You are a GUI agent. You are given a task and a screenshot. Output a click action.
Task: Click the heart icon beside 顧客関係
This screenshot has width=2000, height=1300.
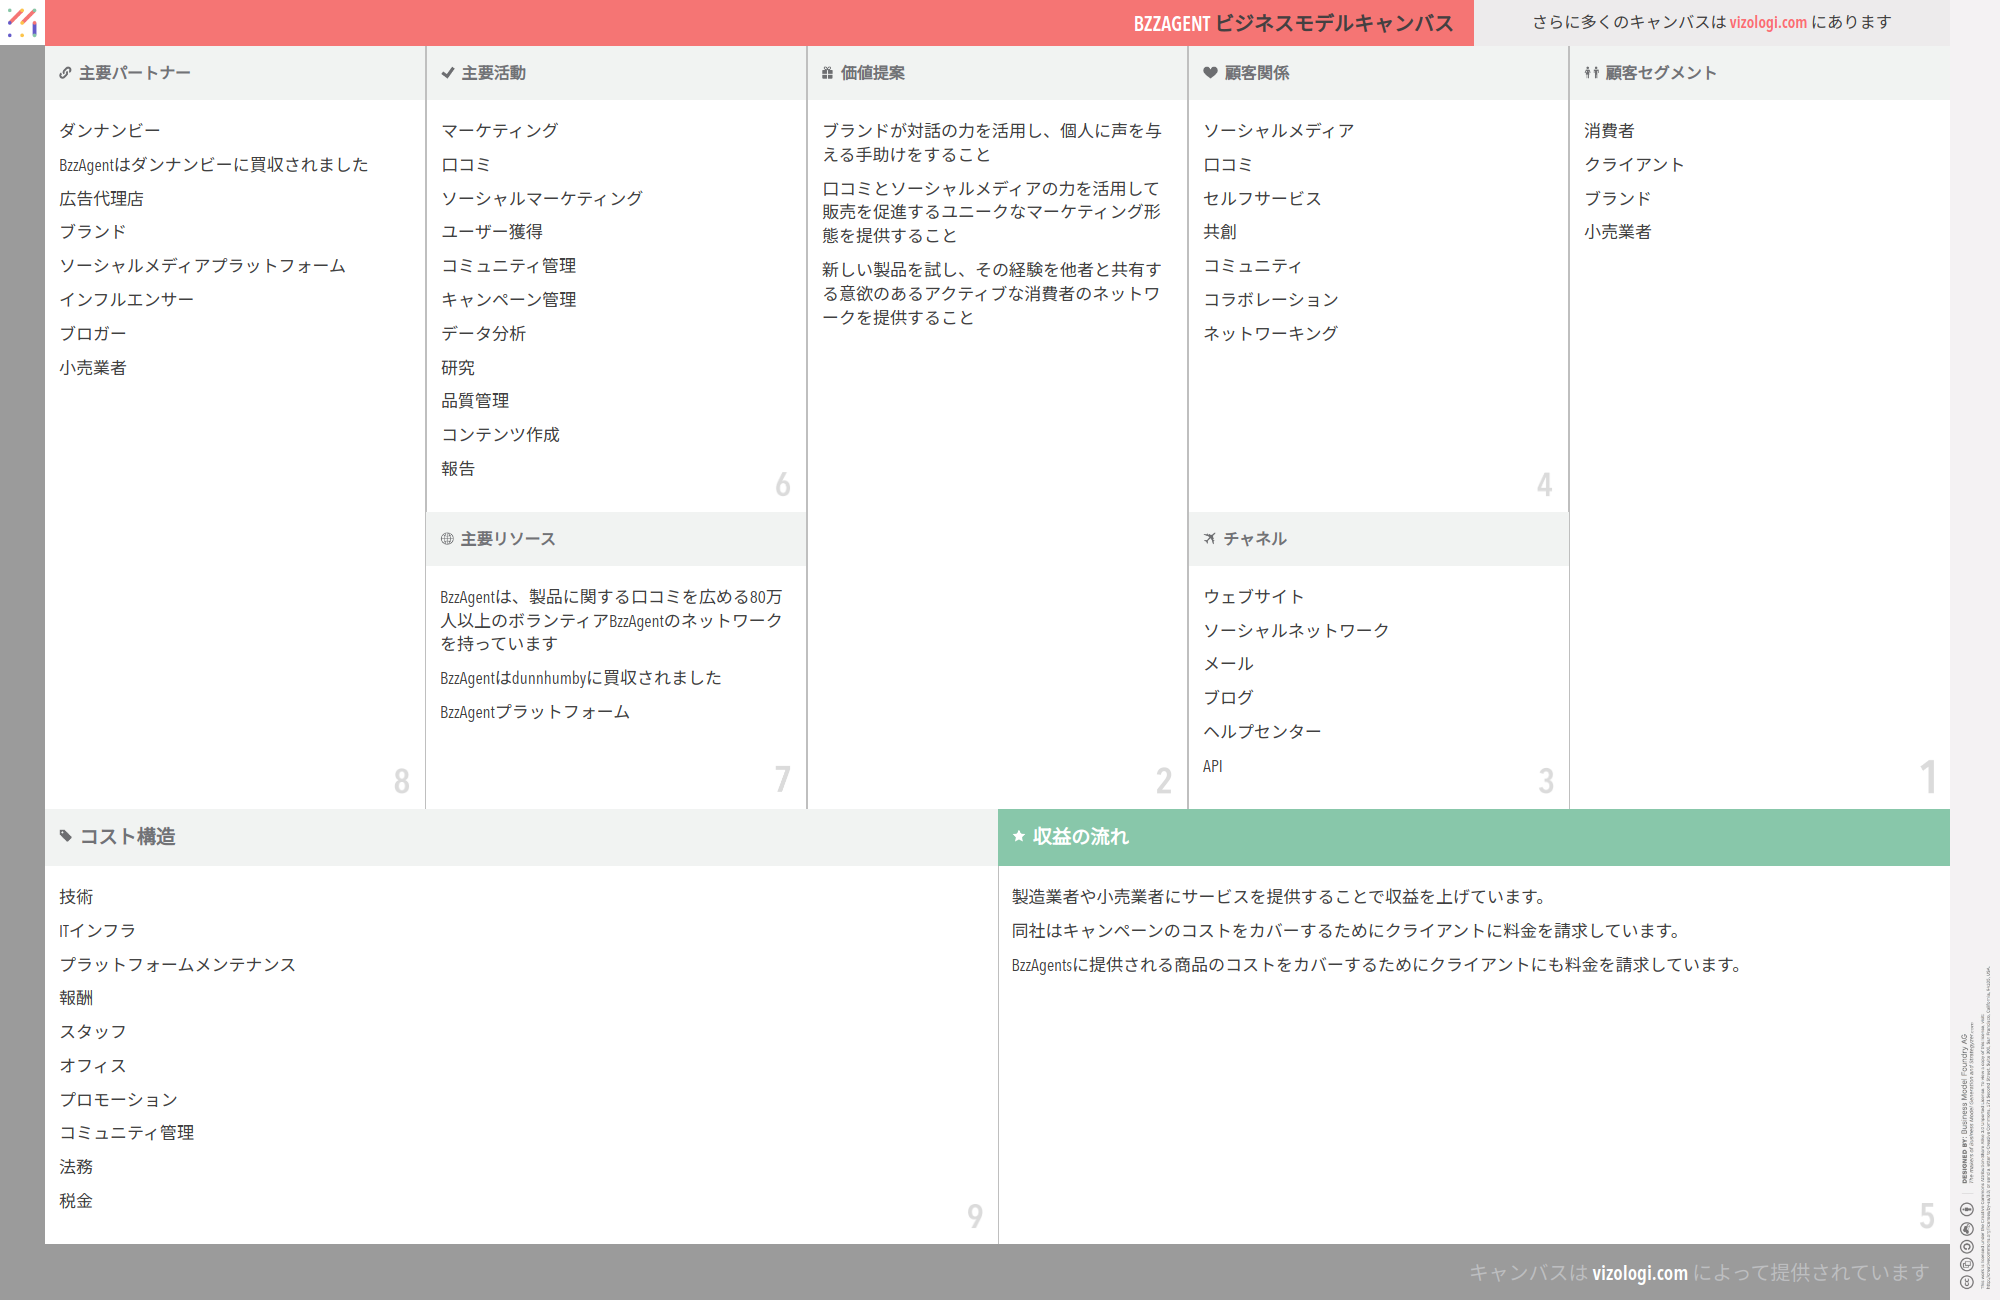coord(1210,73)
